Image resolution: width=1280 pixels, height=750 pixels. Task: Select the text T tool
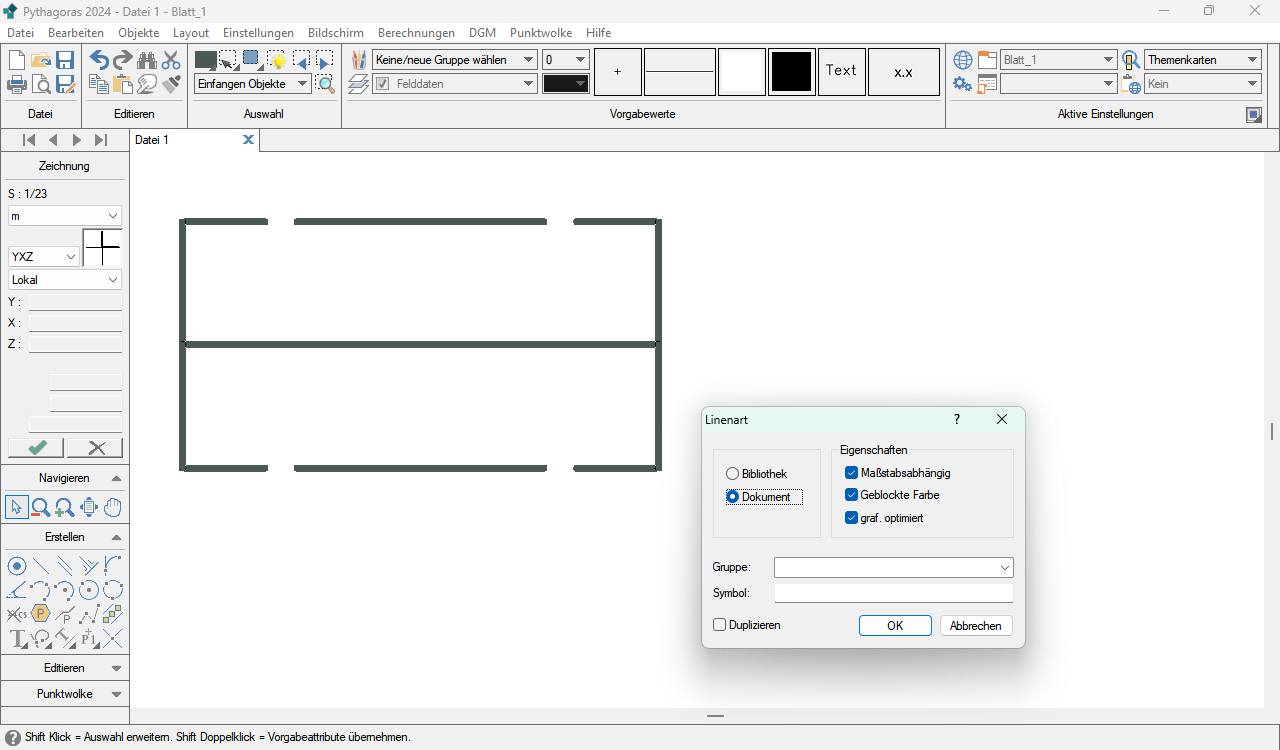[x=17, y=638]
